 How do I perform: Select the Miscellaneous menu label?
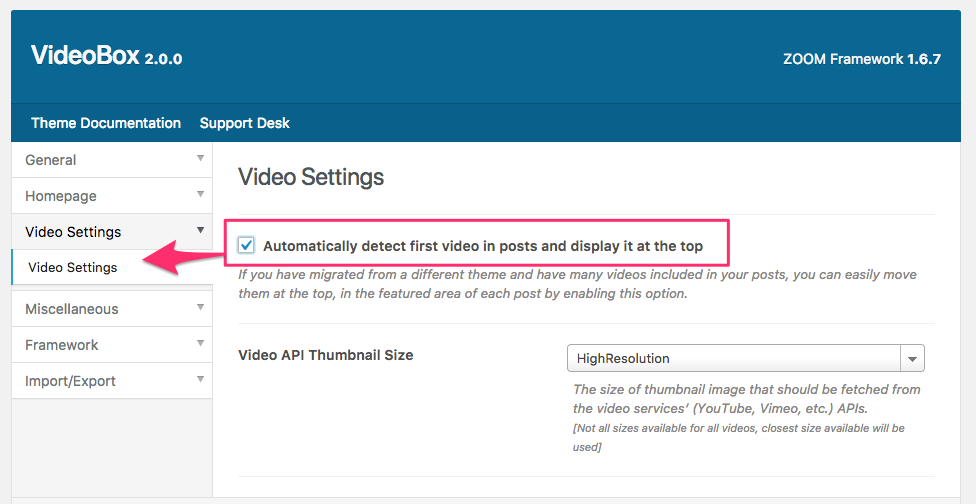[72, 309]
